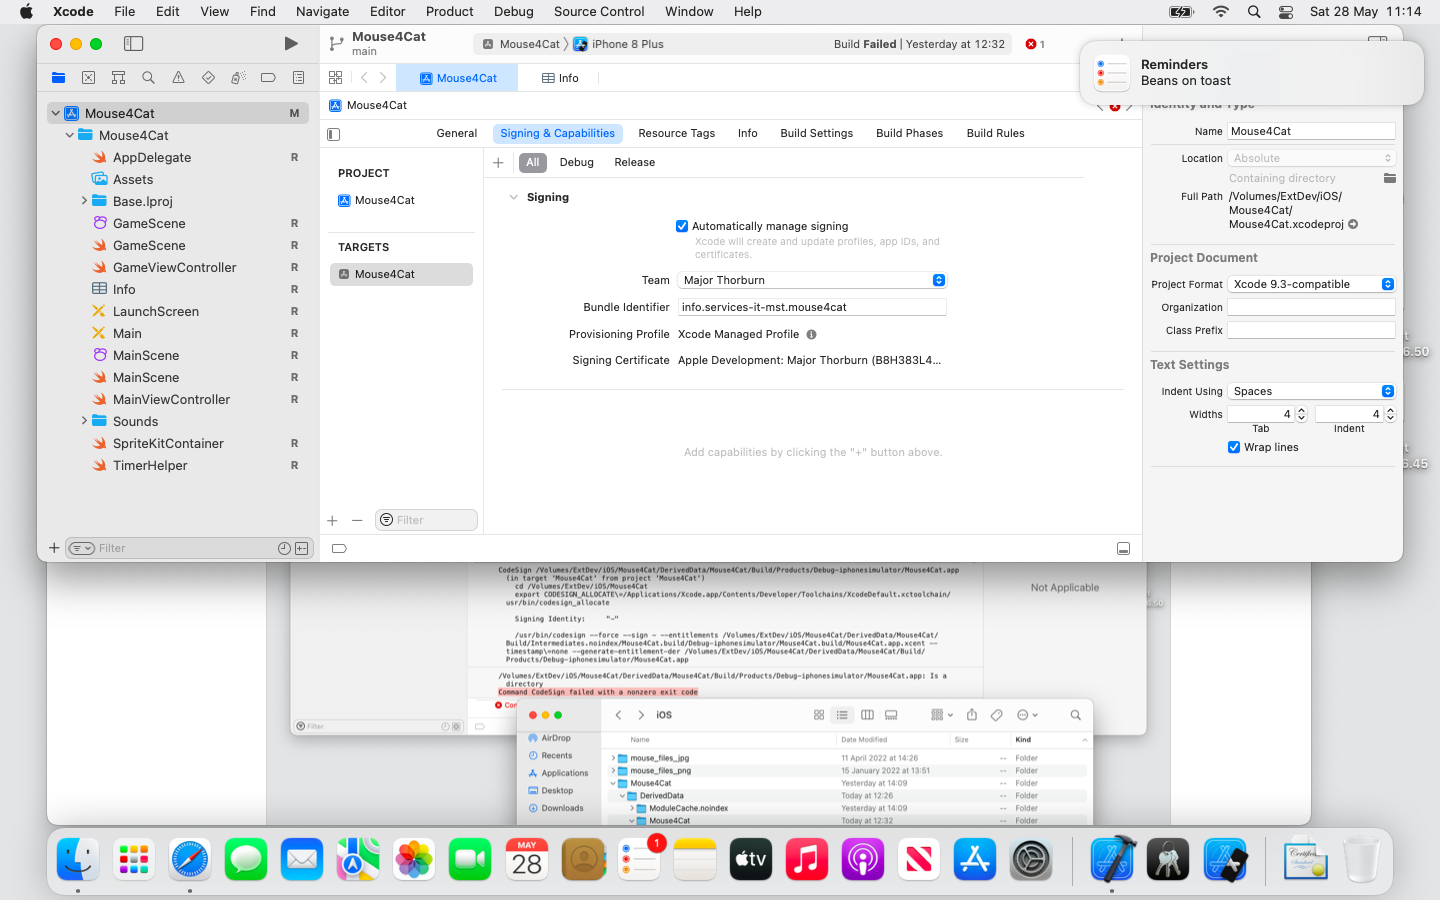The width and height of the screenshot is (1440, 900).
Task: Open the Debug navigator spray icon
Action: click(238, 78)
